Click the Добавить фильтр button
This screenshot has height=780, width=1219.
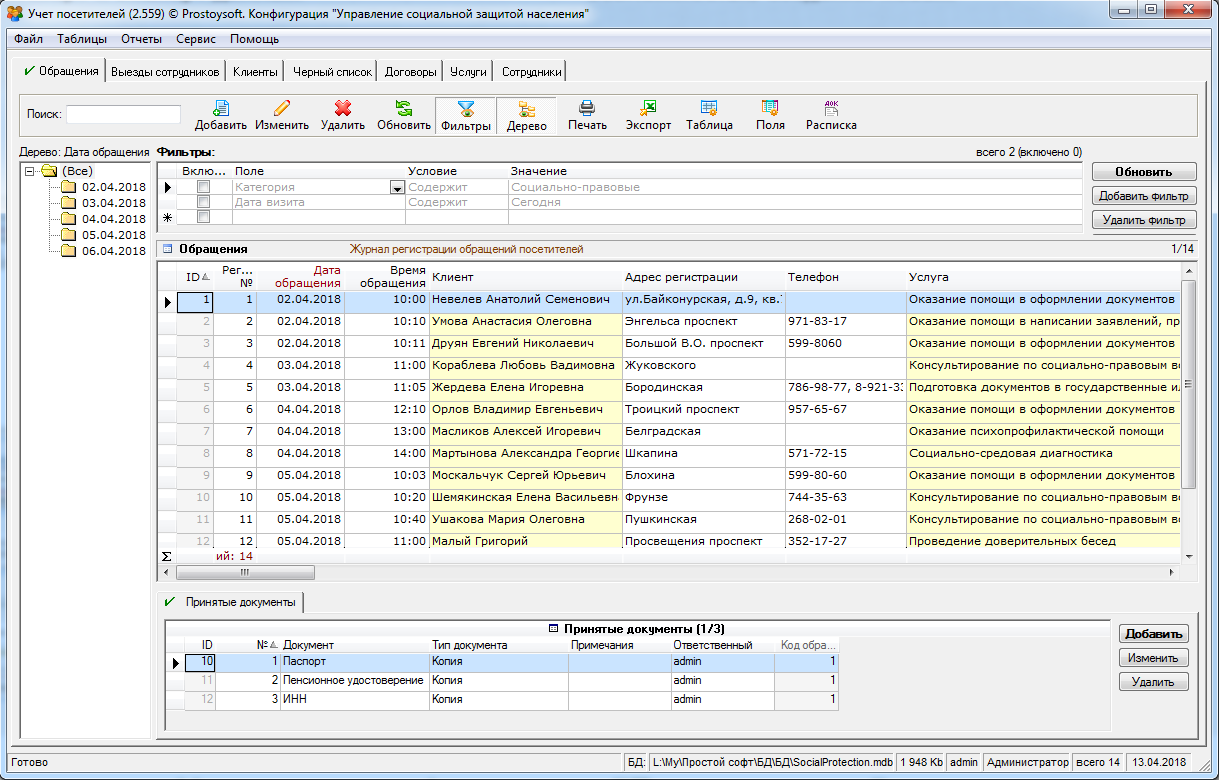[1144, 196]
